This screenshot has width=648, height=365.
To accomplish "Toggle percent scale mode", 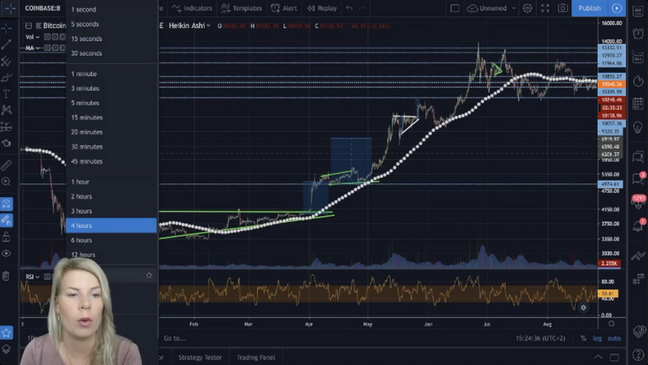I will coord(583,338).
